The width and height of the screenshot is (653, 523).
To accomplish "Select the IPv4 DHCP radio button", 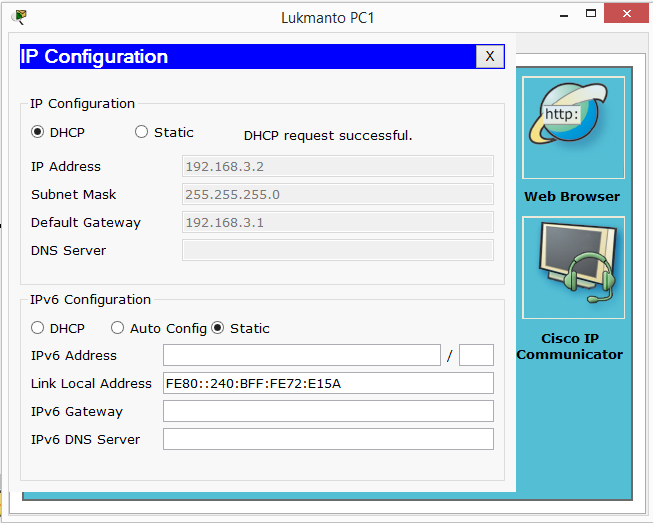I will (x=37, y=132).
